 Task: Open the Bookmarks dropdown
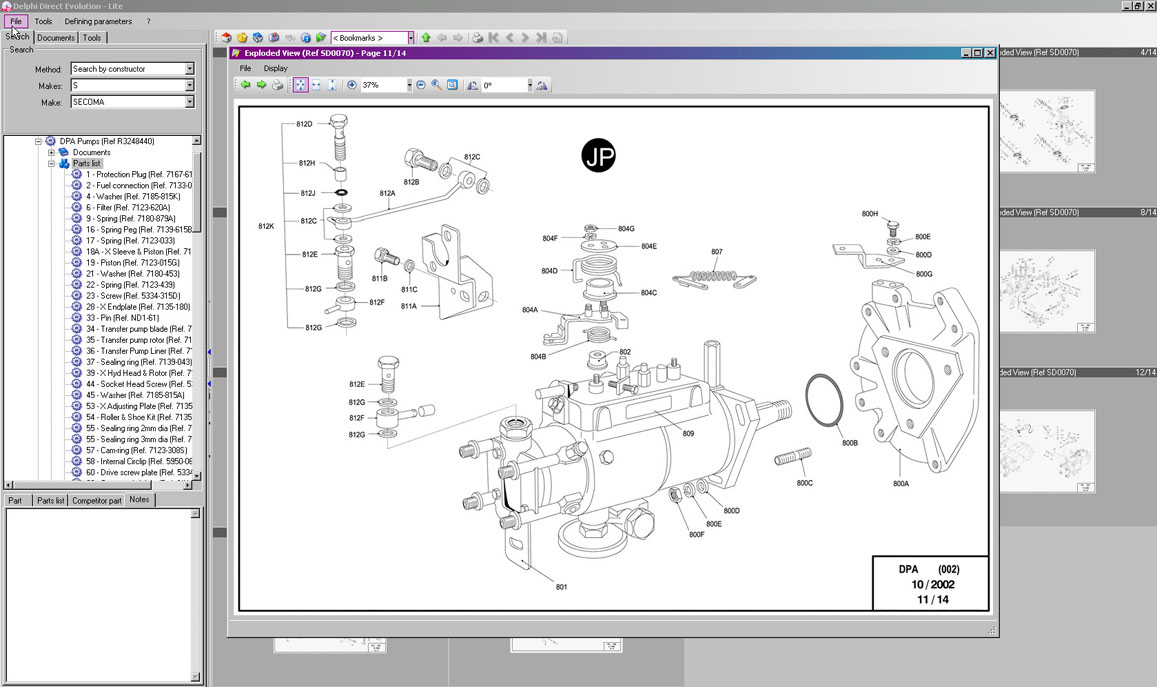coord(370,38)
